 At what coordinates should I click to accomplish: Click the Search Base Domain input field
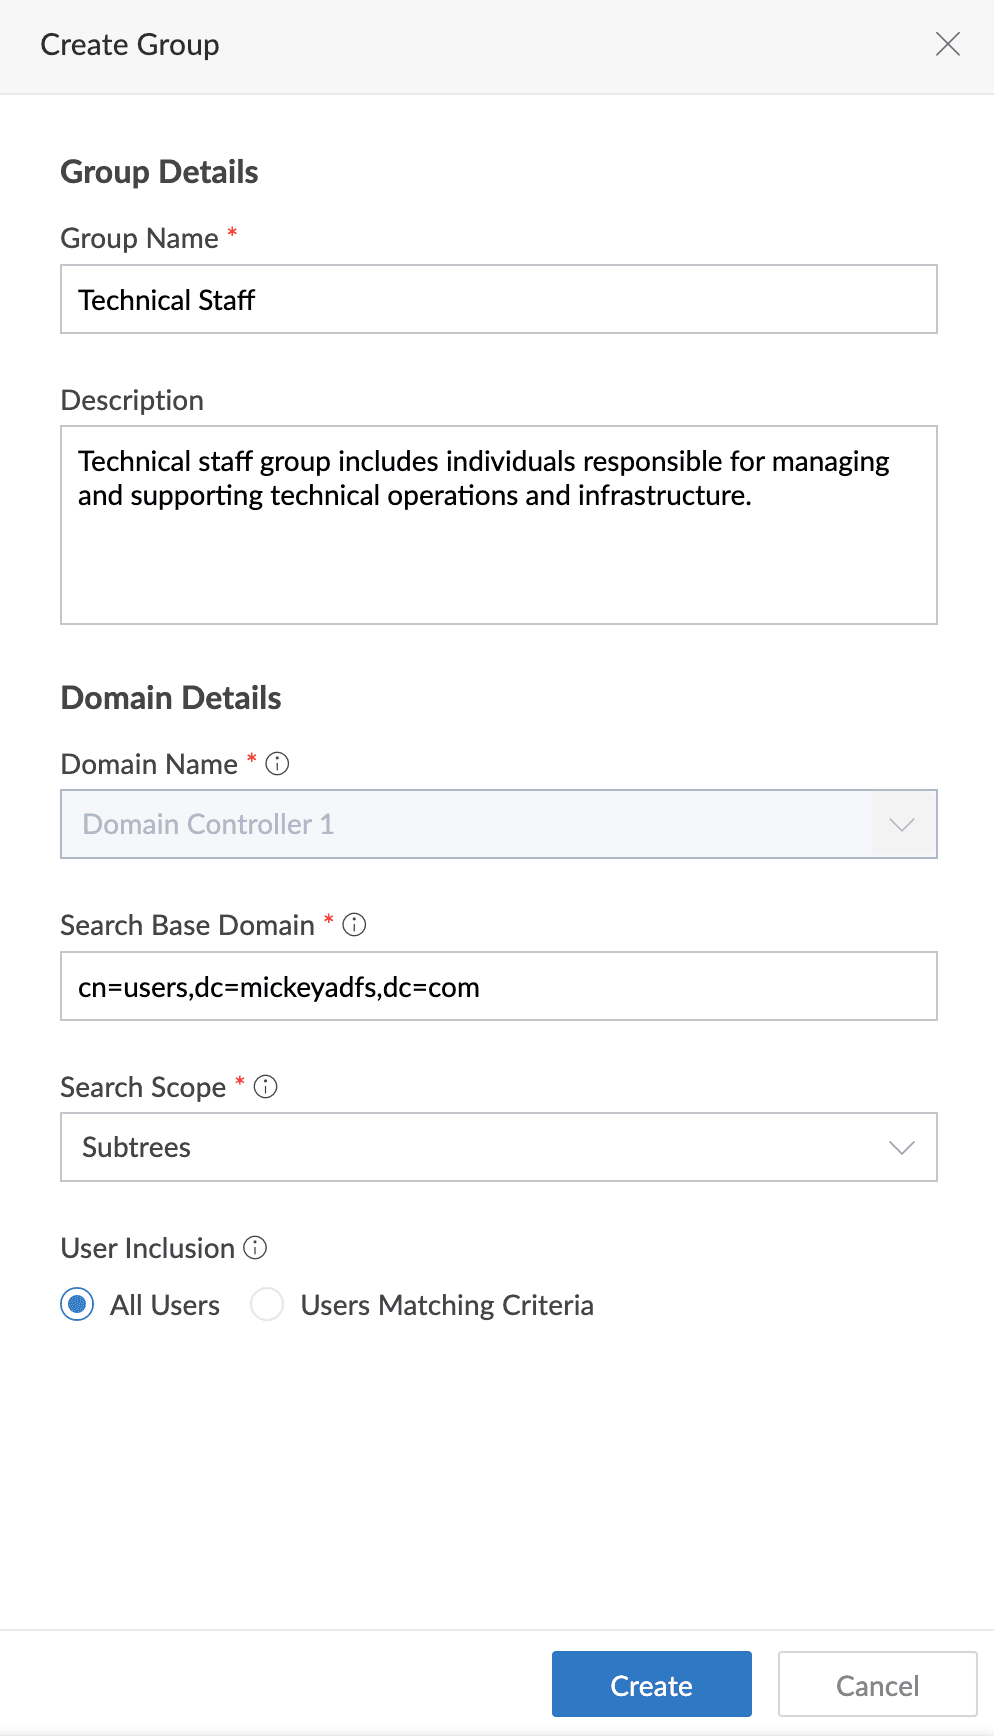click(x=498, y=986)
